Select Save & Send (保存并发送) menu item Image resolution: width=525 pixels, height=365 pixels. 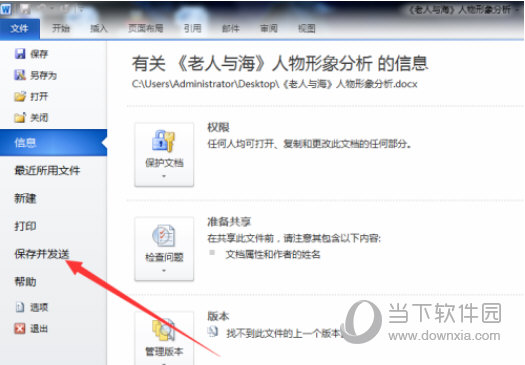42,254
